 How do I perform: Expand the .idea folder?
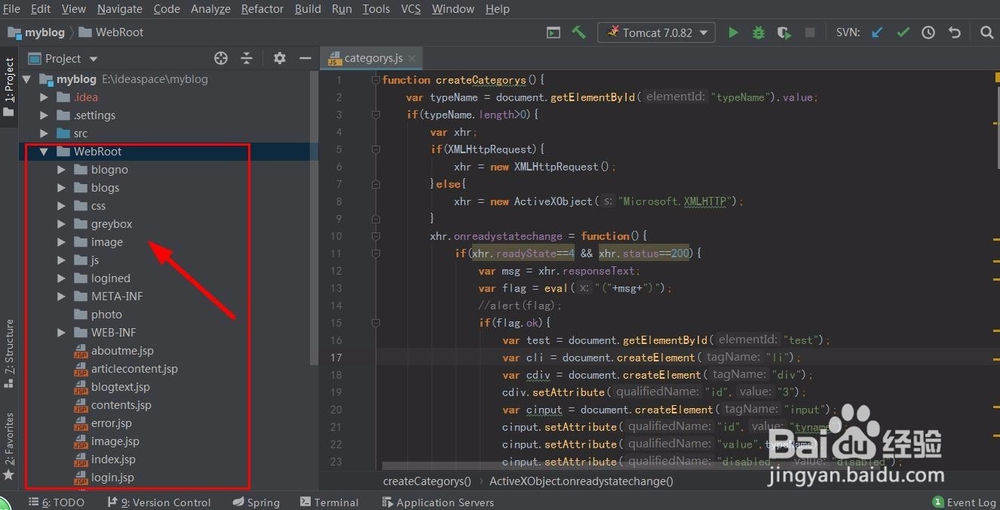[44, 98]
